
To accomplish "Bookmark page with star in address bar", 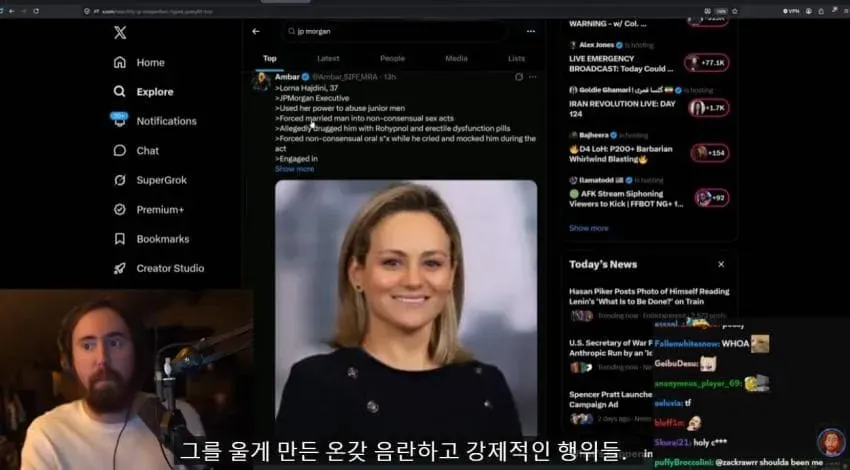I will pyautogui.click(x=735, y=11).
